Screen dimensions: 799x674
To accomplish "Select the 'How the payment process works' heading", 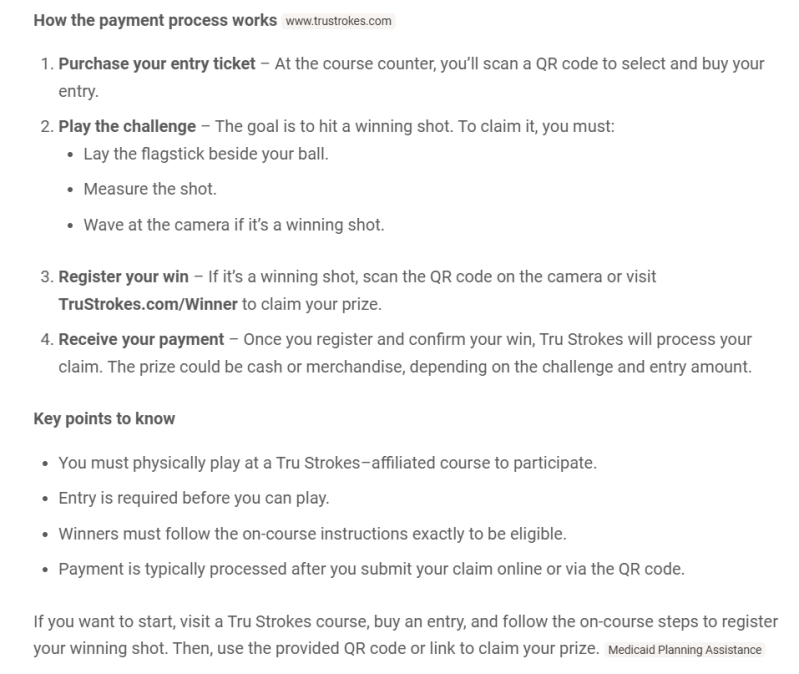I will (x=155, y=20).
